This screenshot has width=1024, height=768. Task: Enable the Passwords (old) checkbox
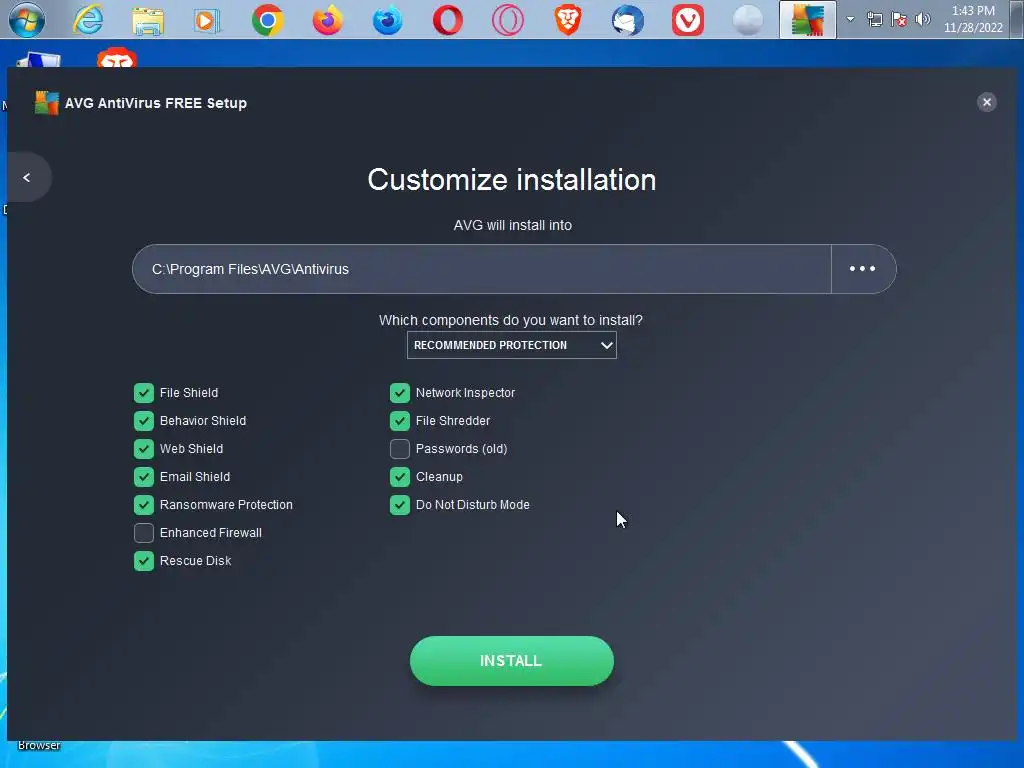tap(400, 449)
